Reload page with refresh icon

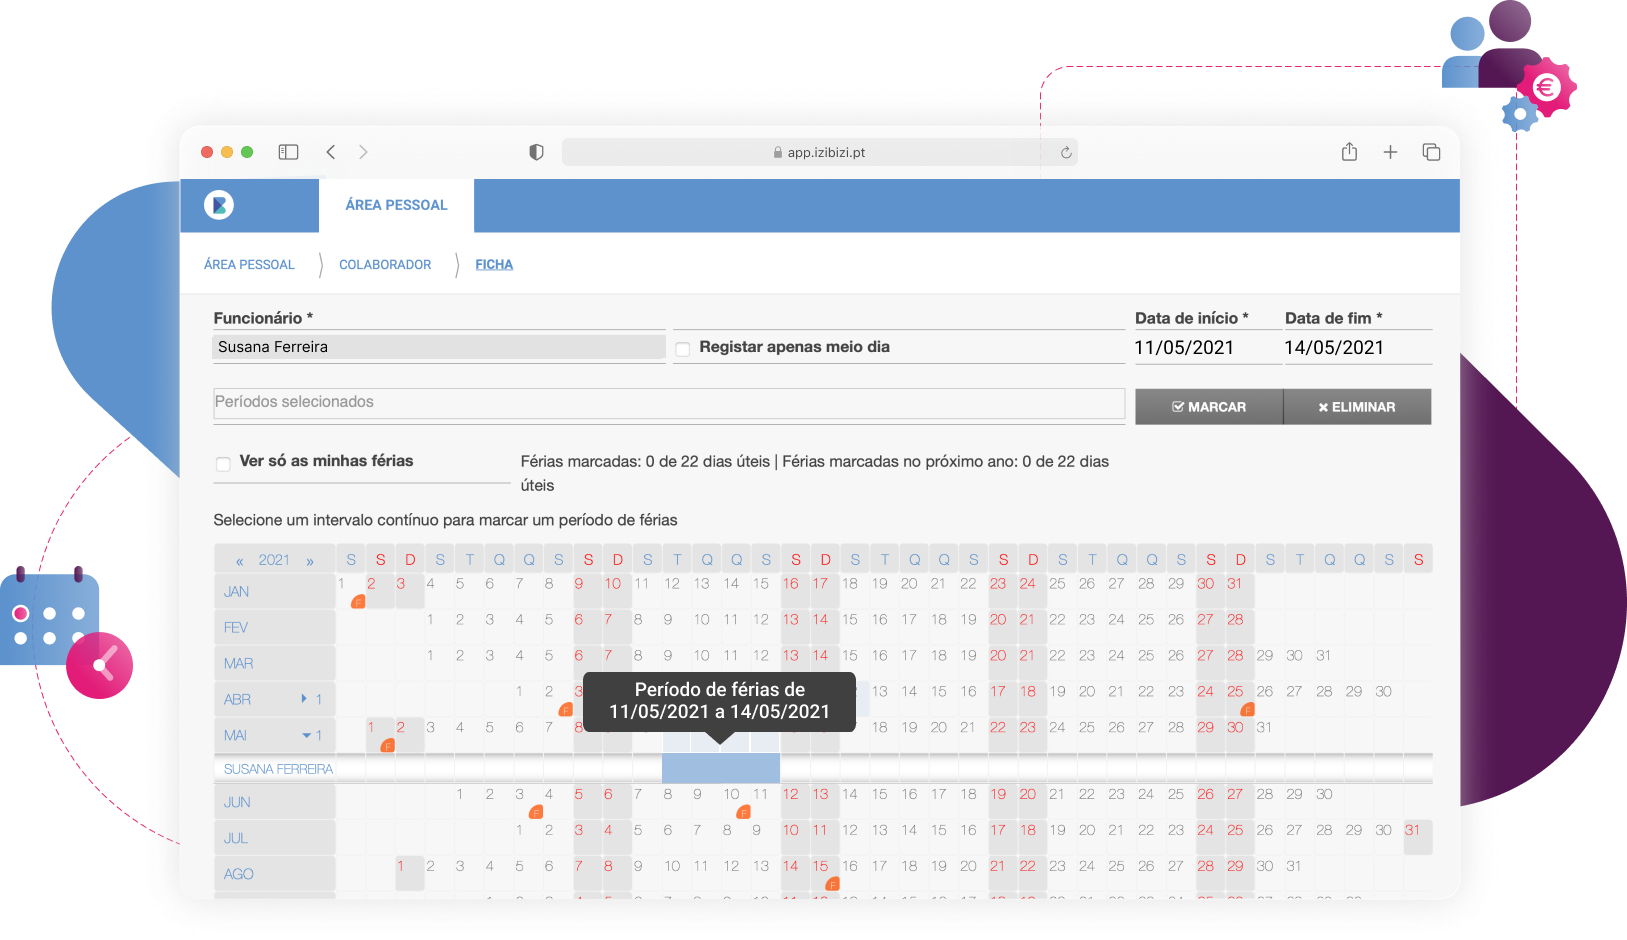[x=1066, y=153]
